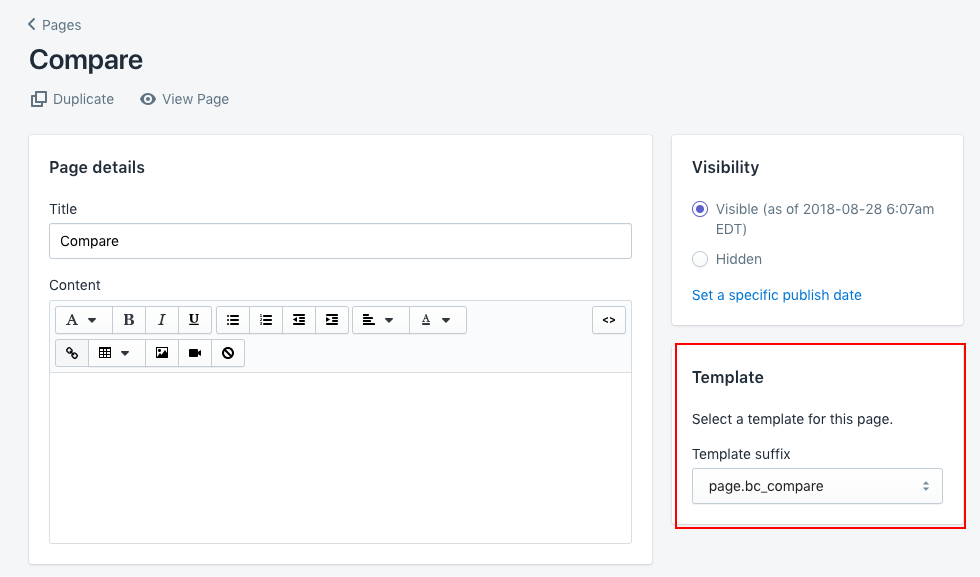Select the Hidden visibility option
The width and height of the screenshot is (980, 577).
pyautogui.click(x=700, y=259)
